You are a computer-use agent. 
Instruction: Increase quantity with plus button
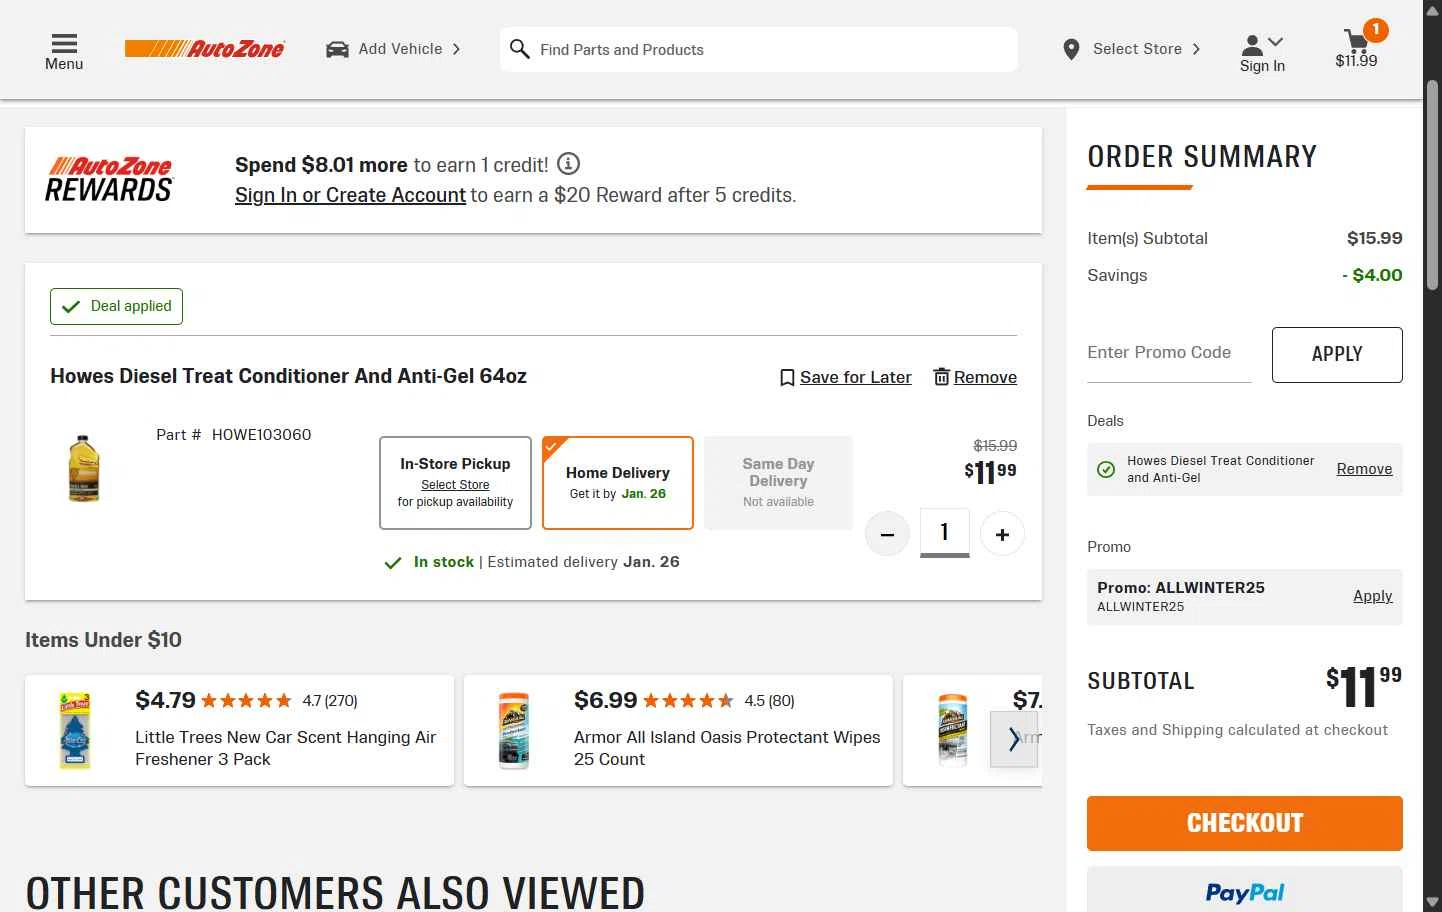(x=1002, y=534)
